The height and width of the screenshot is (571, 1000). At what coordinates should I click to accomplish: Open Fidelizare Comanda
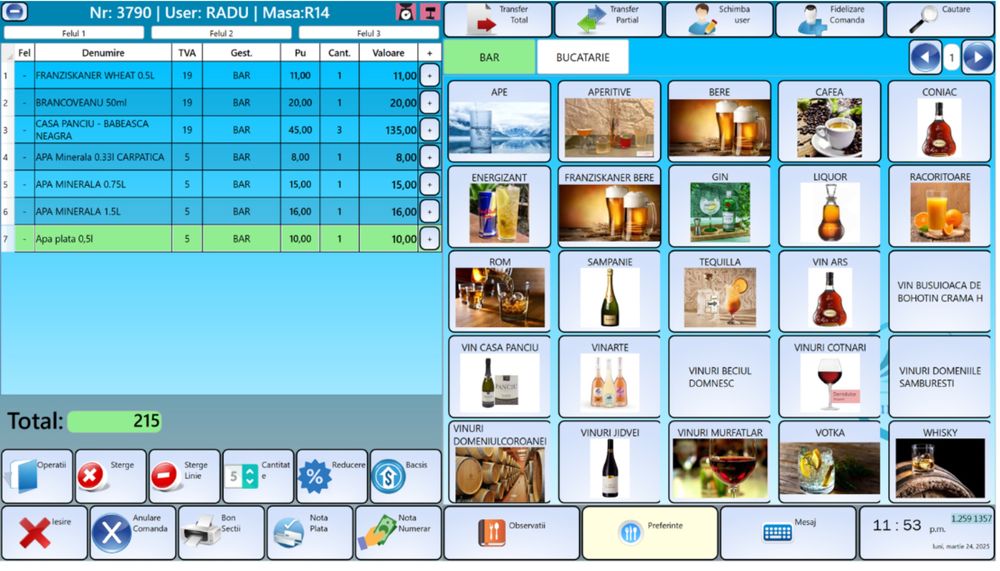click(829, 19)
